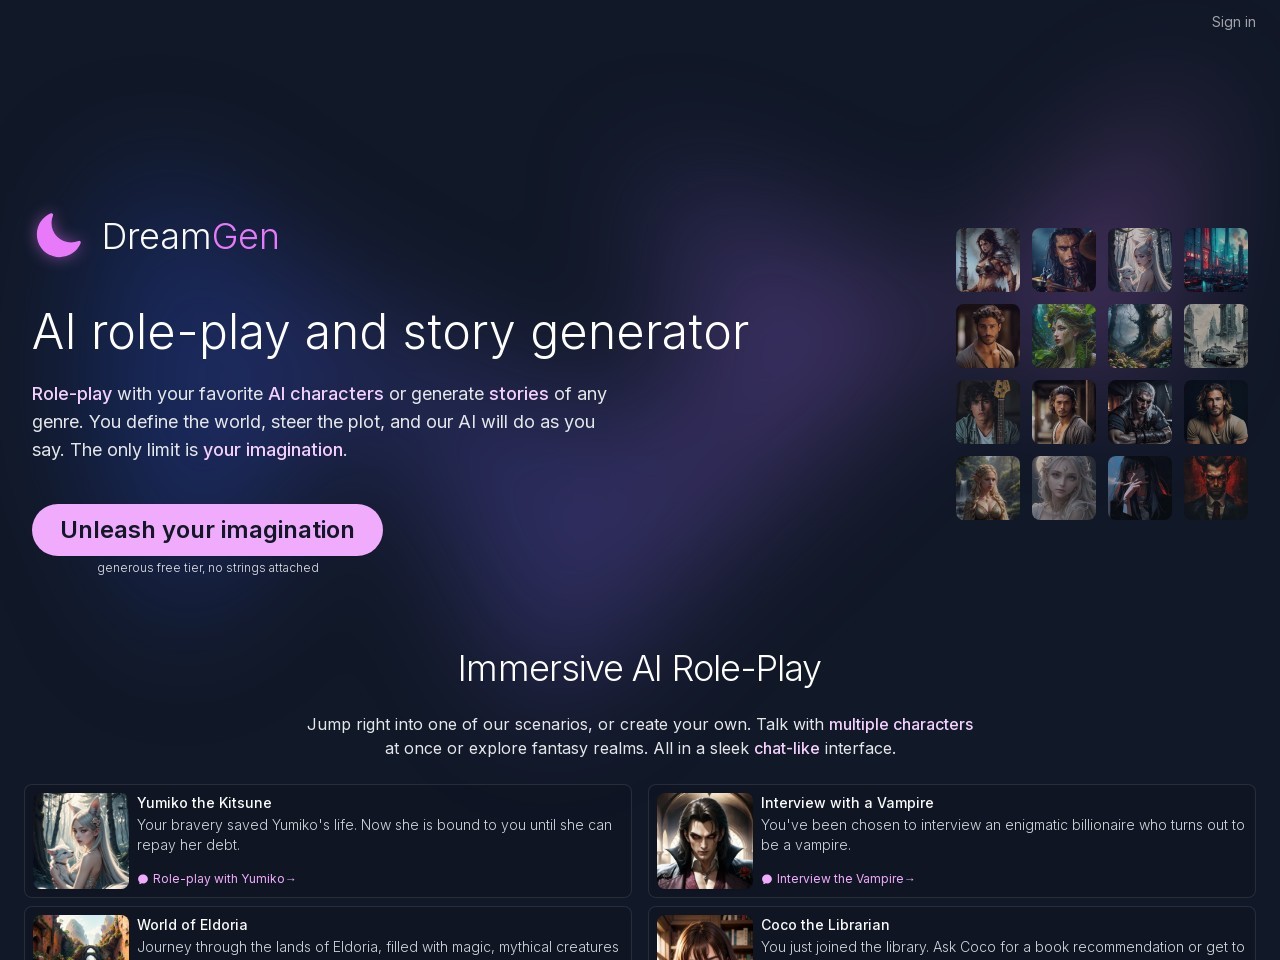Image resolution: width=1280 pixels, height=960 pixels.
Task: Click the chat bubble icon beside Interview the Vampire
Action: pos(767,879)
